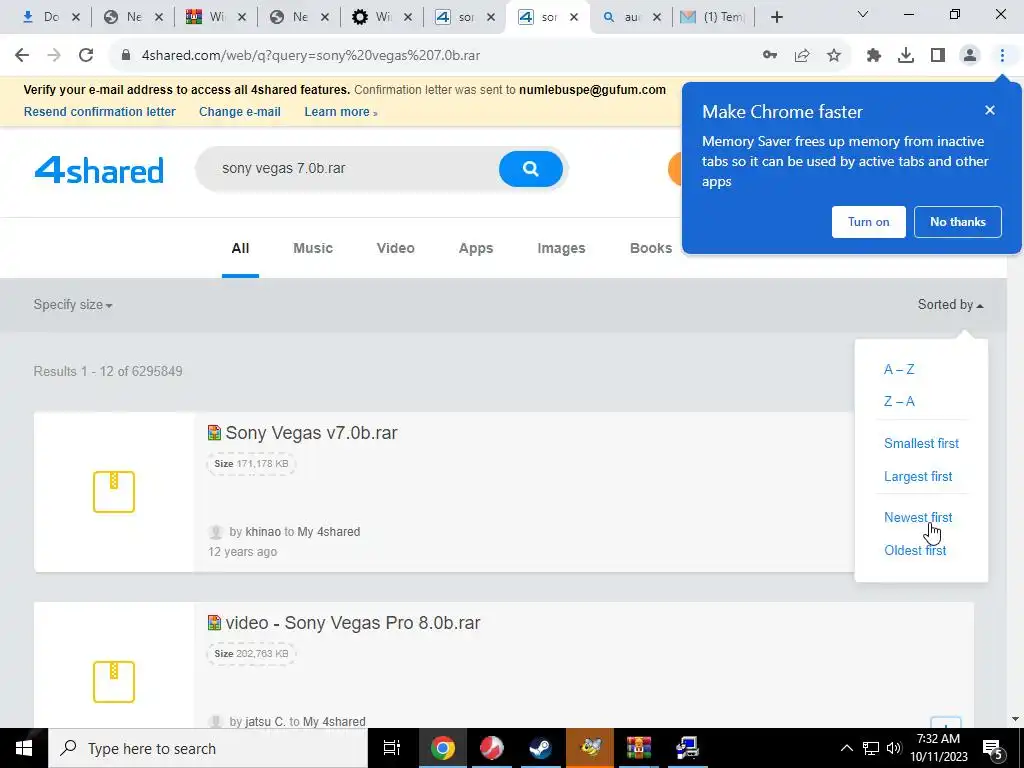Open the saved passwords key icon

click(x=770, y=56)
